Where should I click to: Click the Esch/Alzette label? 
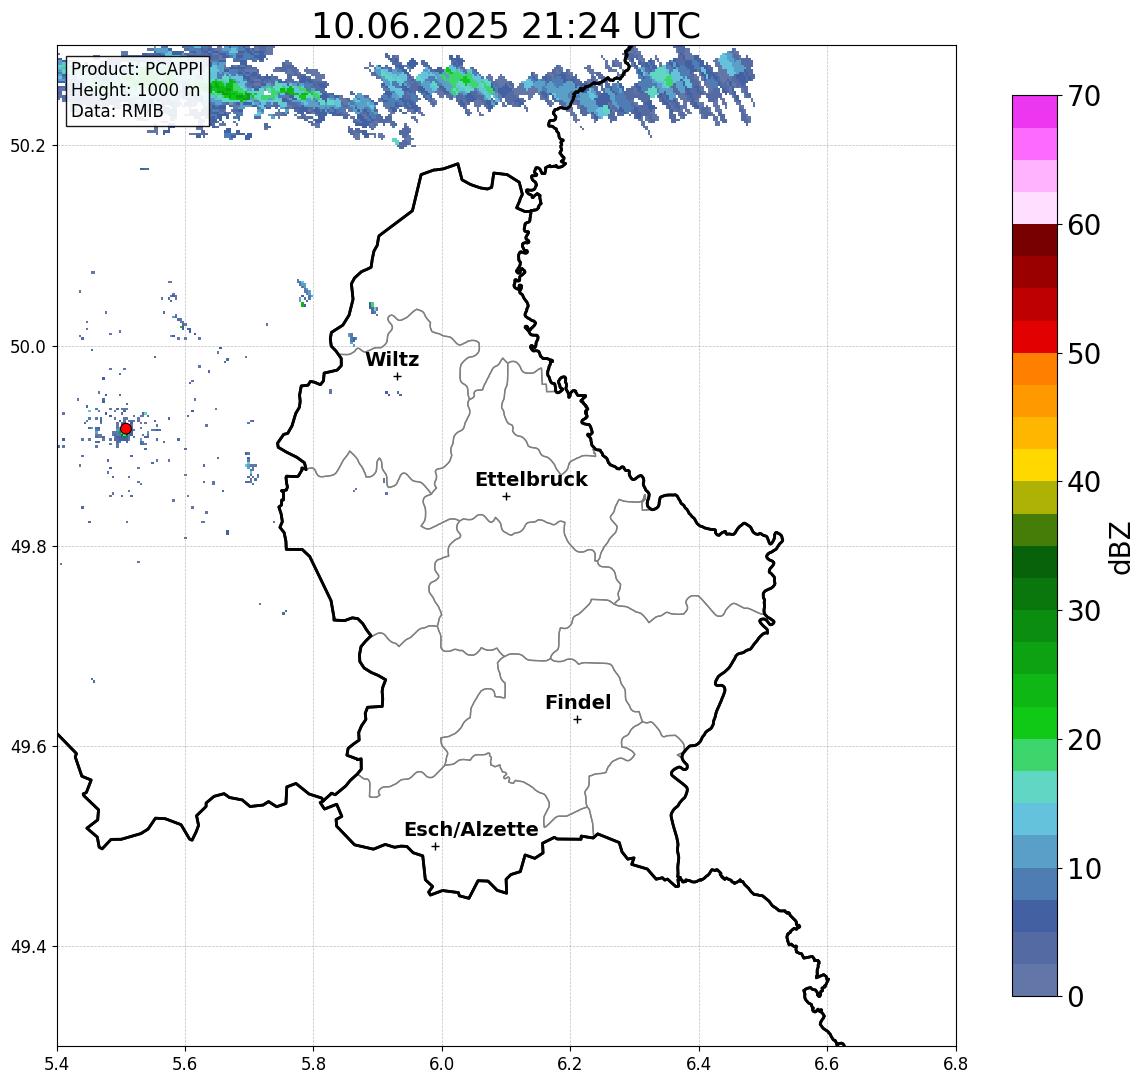[471, 829]
